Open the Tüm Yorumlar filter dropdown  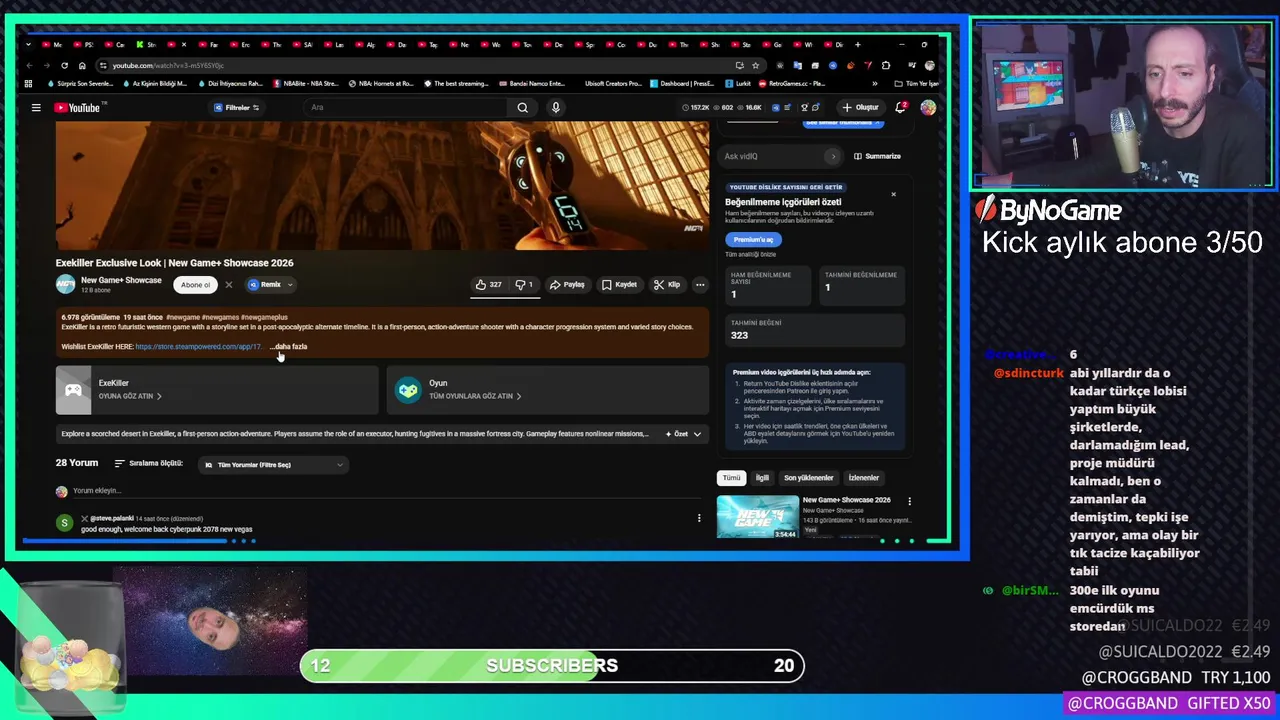coord(273,465)
